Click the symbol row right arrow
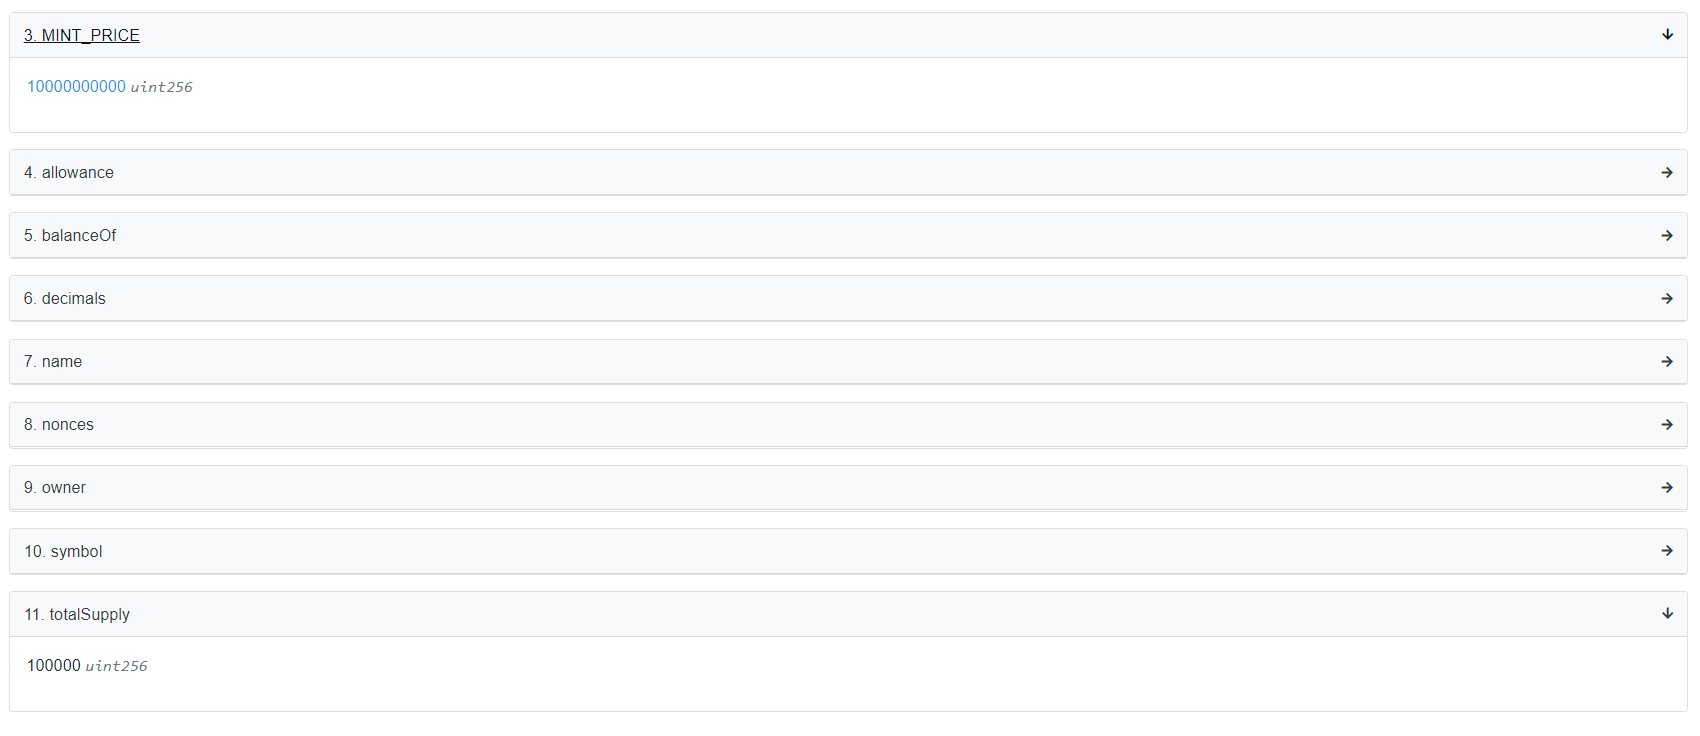This screenshot has height=736, width=1700. coord(1667,551)
